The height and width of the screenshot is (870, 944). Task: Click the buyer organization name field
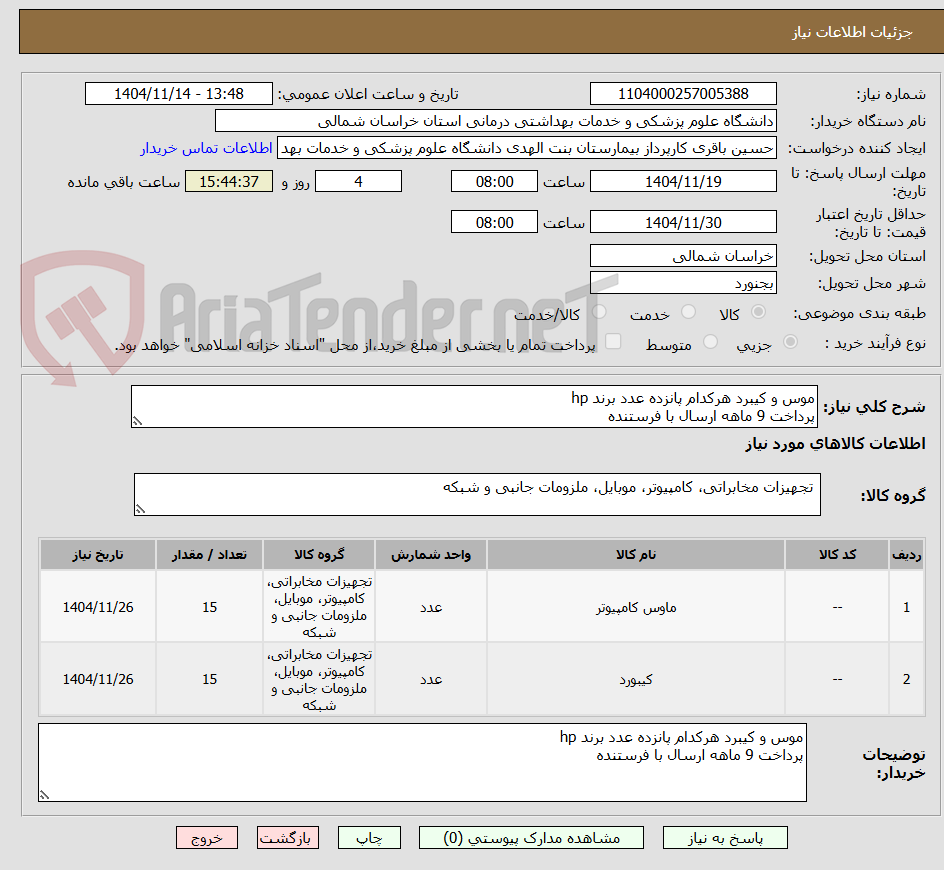[495, 121]
